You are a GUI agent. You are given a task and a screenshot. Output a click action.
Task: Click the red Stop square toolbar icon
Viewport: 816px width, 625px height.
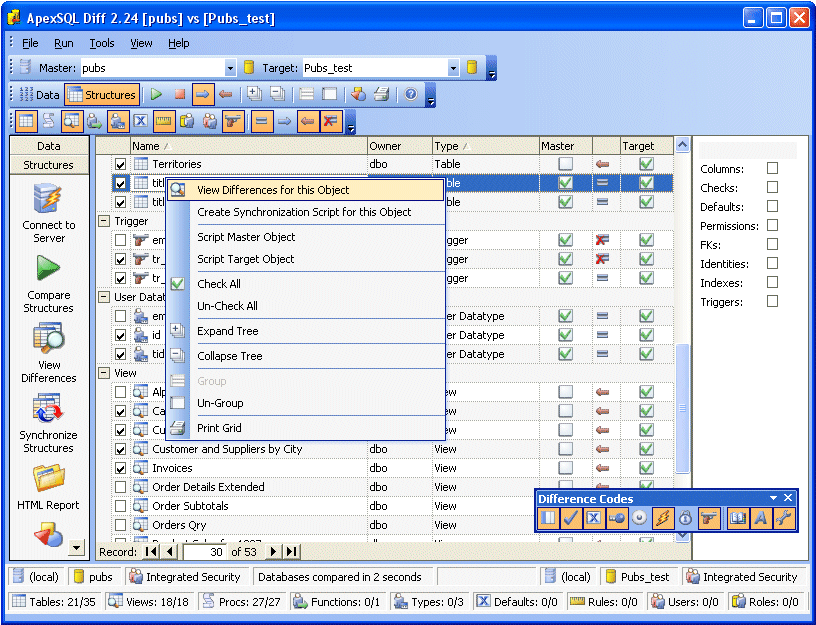click(x=180, y=95)
